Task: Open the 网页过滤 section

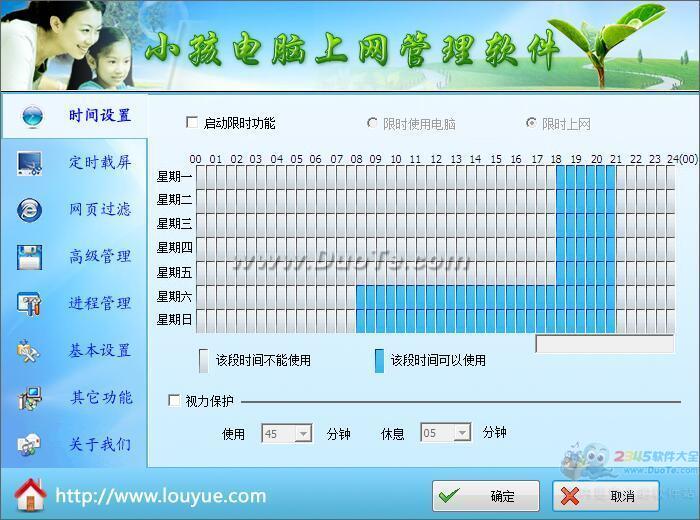Action: pyautogui.click(x=100, y=209)
